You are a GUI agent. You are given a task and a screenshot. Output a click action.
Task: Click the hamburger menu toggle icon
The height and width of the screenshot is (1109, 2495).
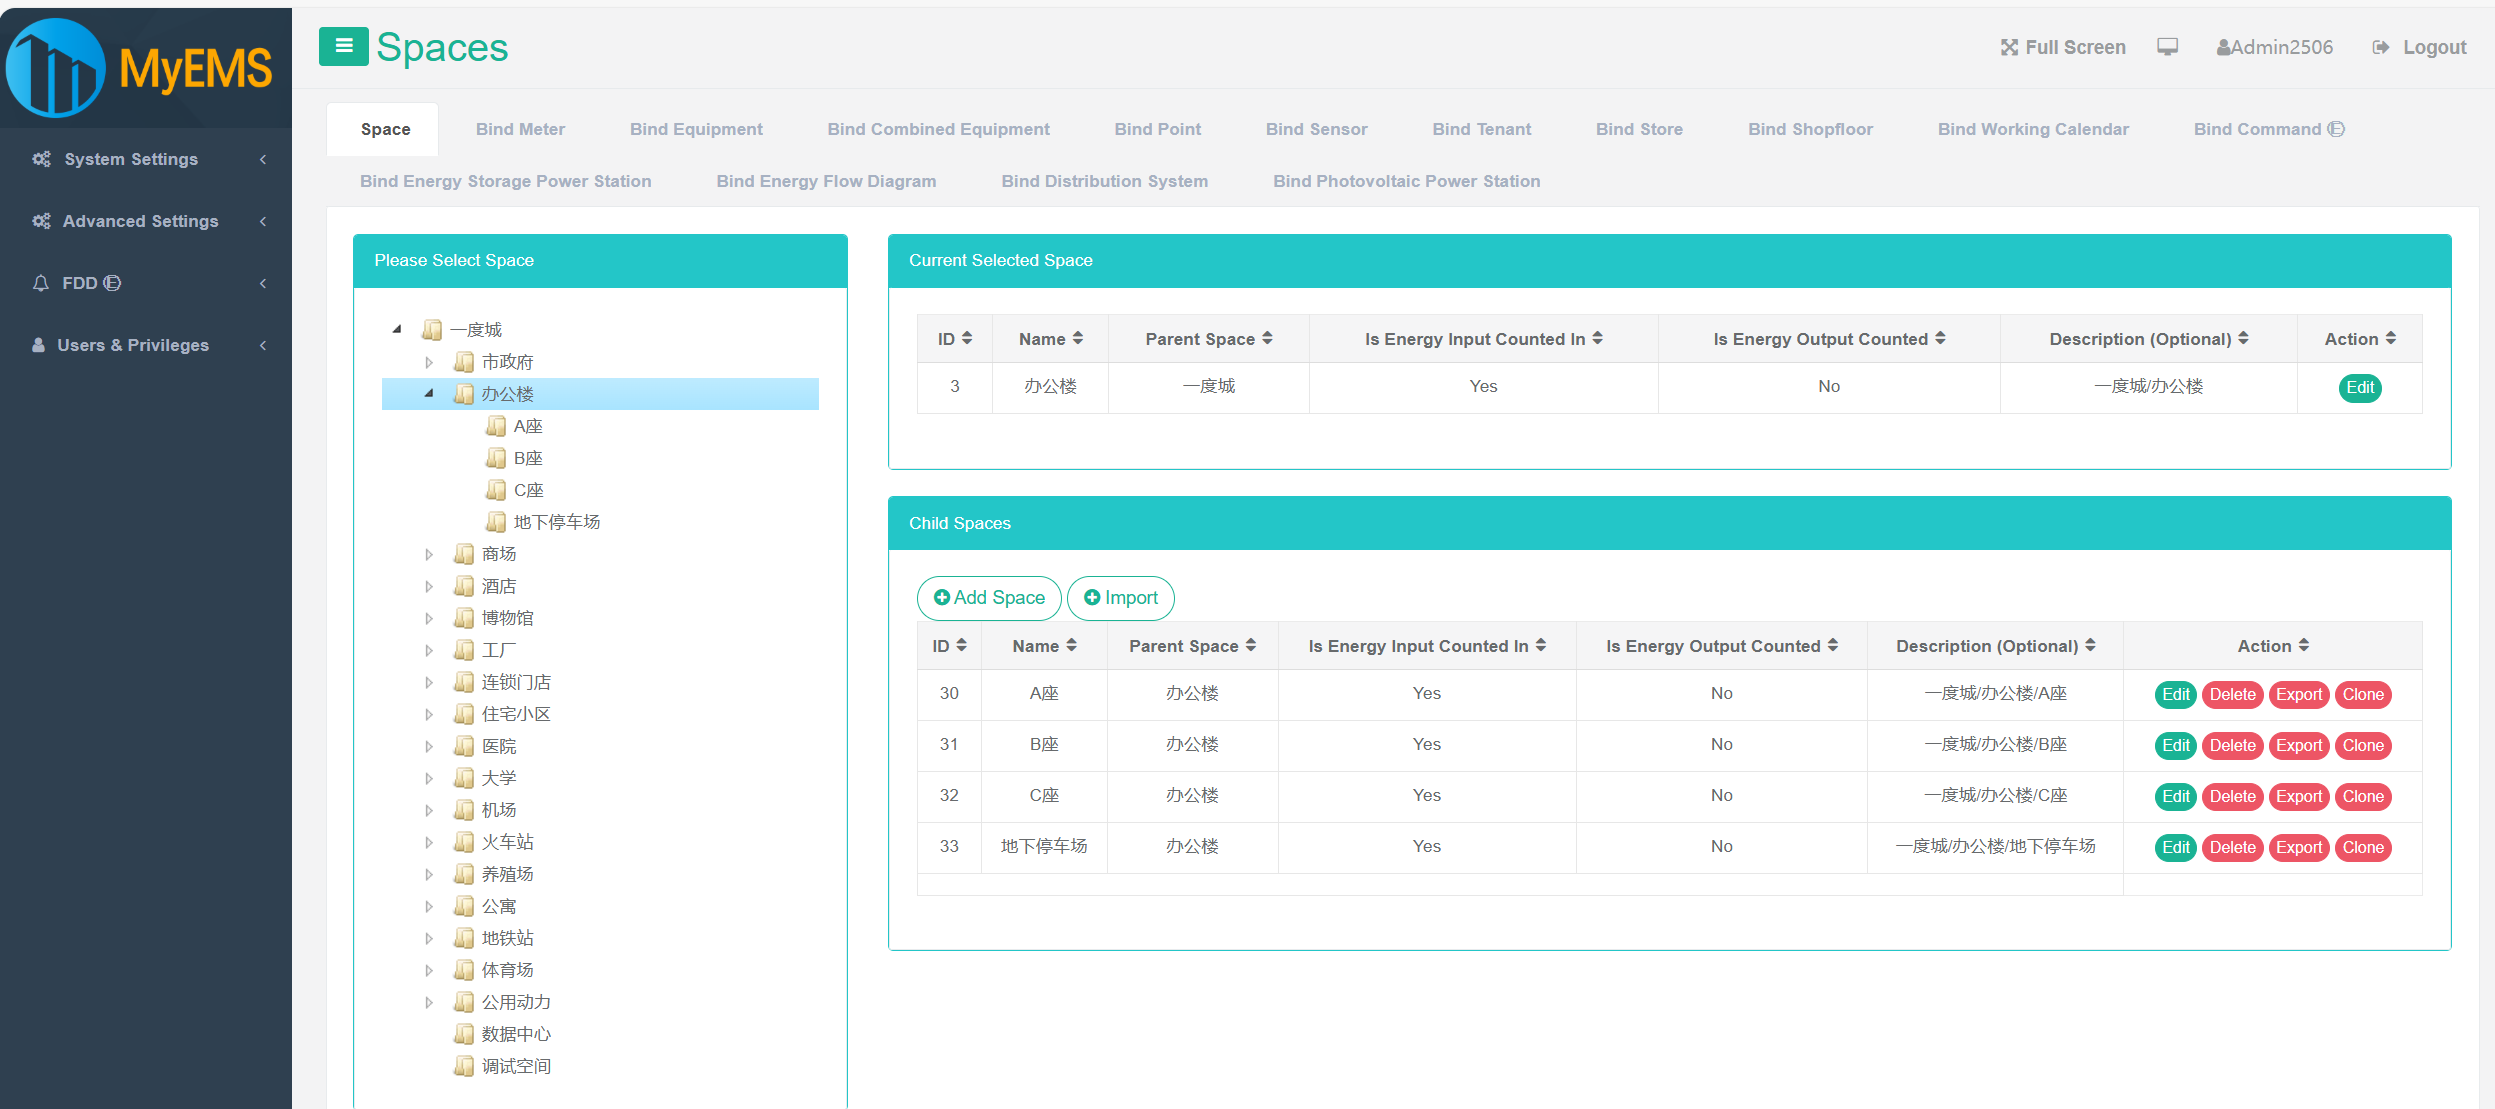point(343,46)
